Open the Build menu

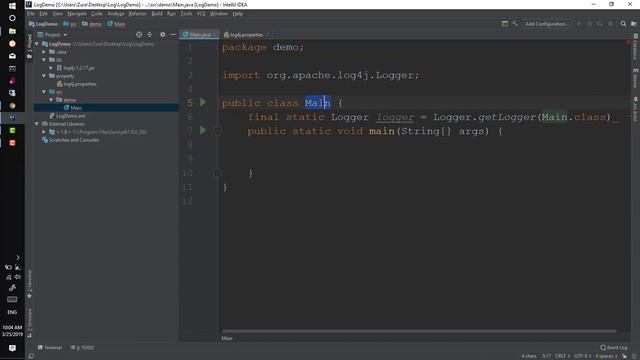[157, 14]
